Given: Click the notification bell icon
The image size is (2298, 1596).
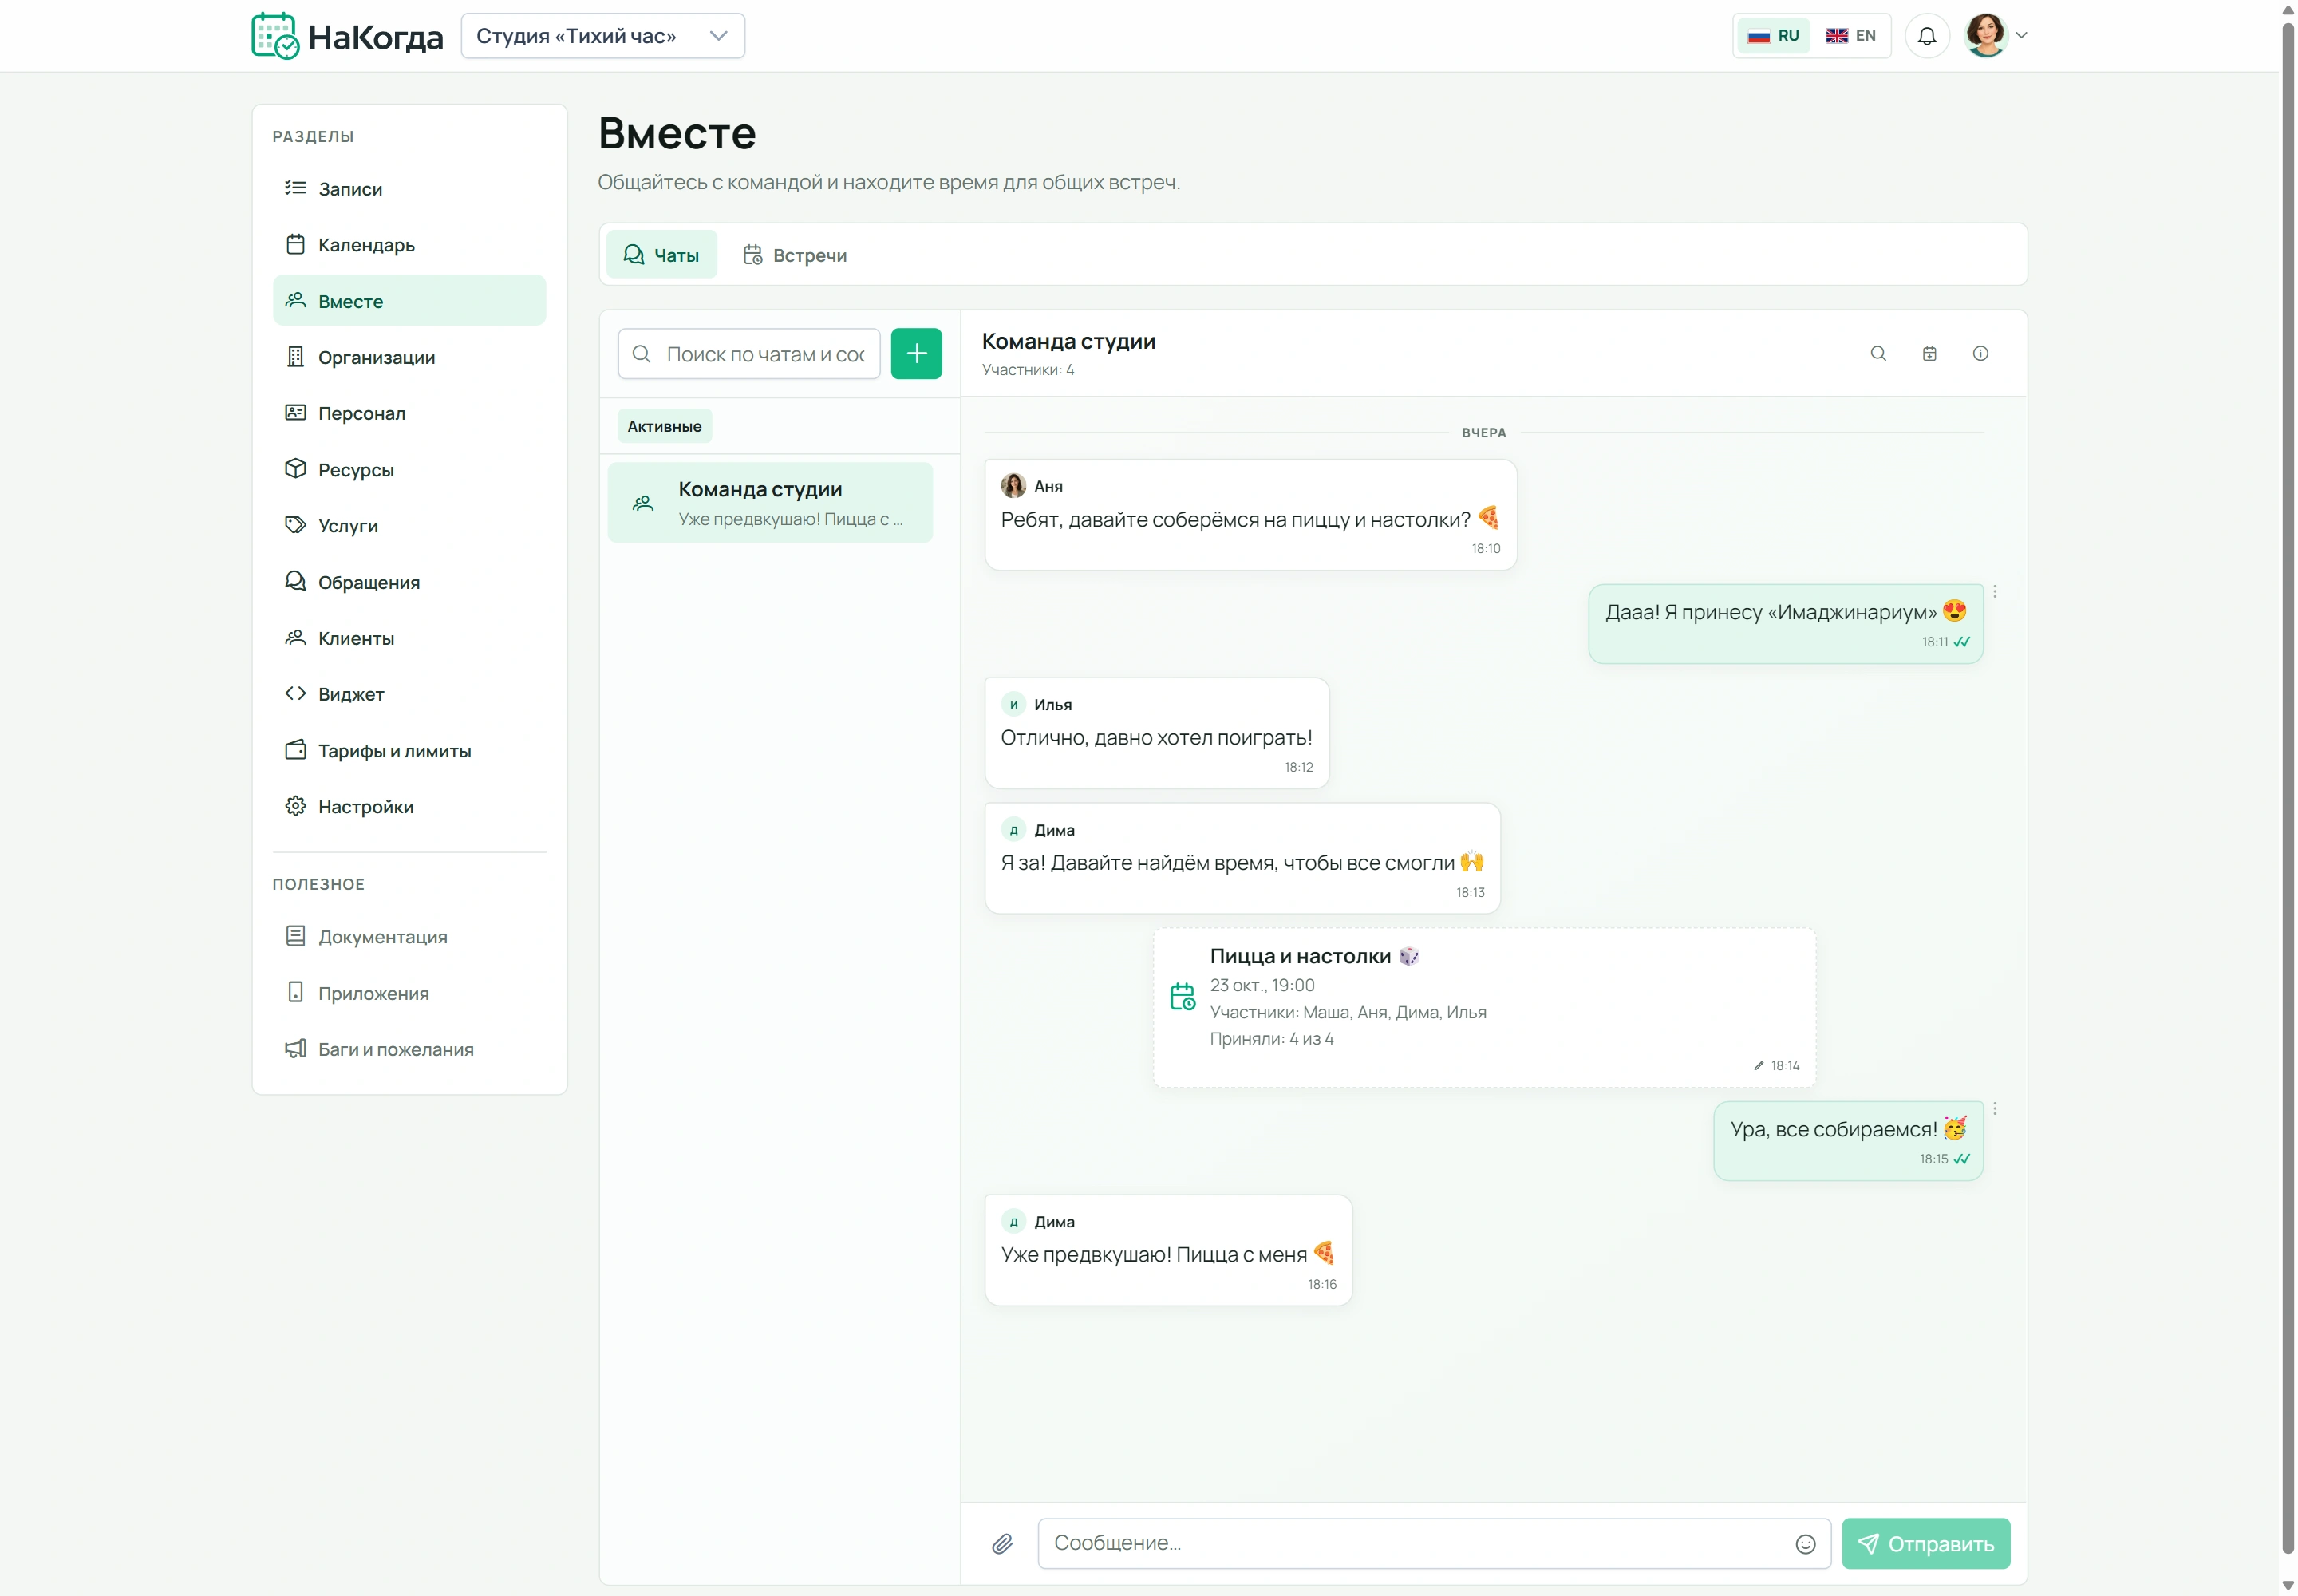Looking at the screenshot, I should (x=1926, y=36).
